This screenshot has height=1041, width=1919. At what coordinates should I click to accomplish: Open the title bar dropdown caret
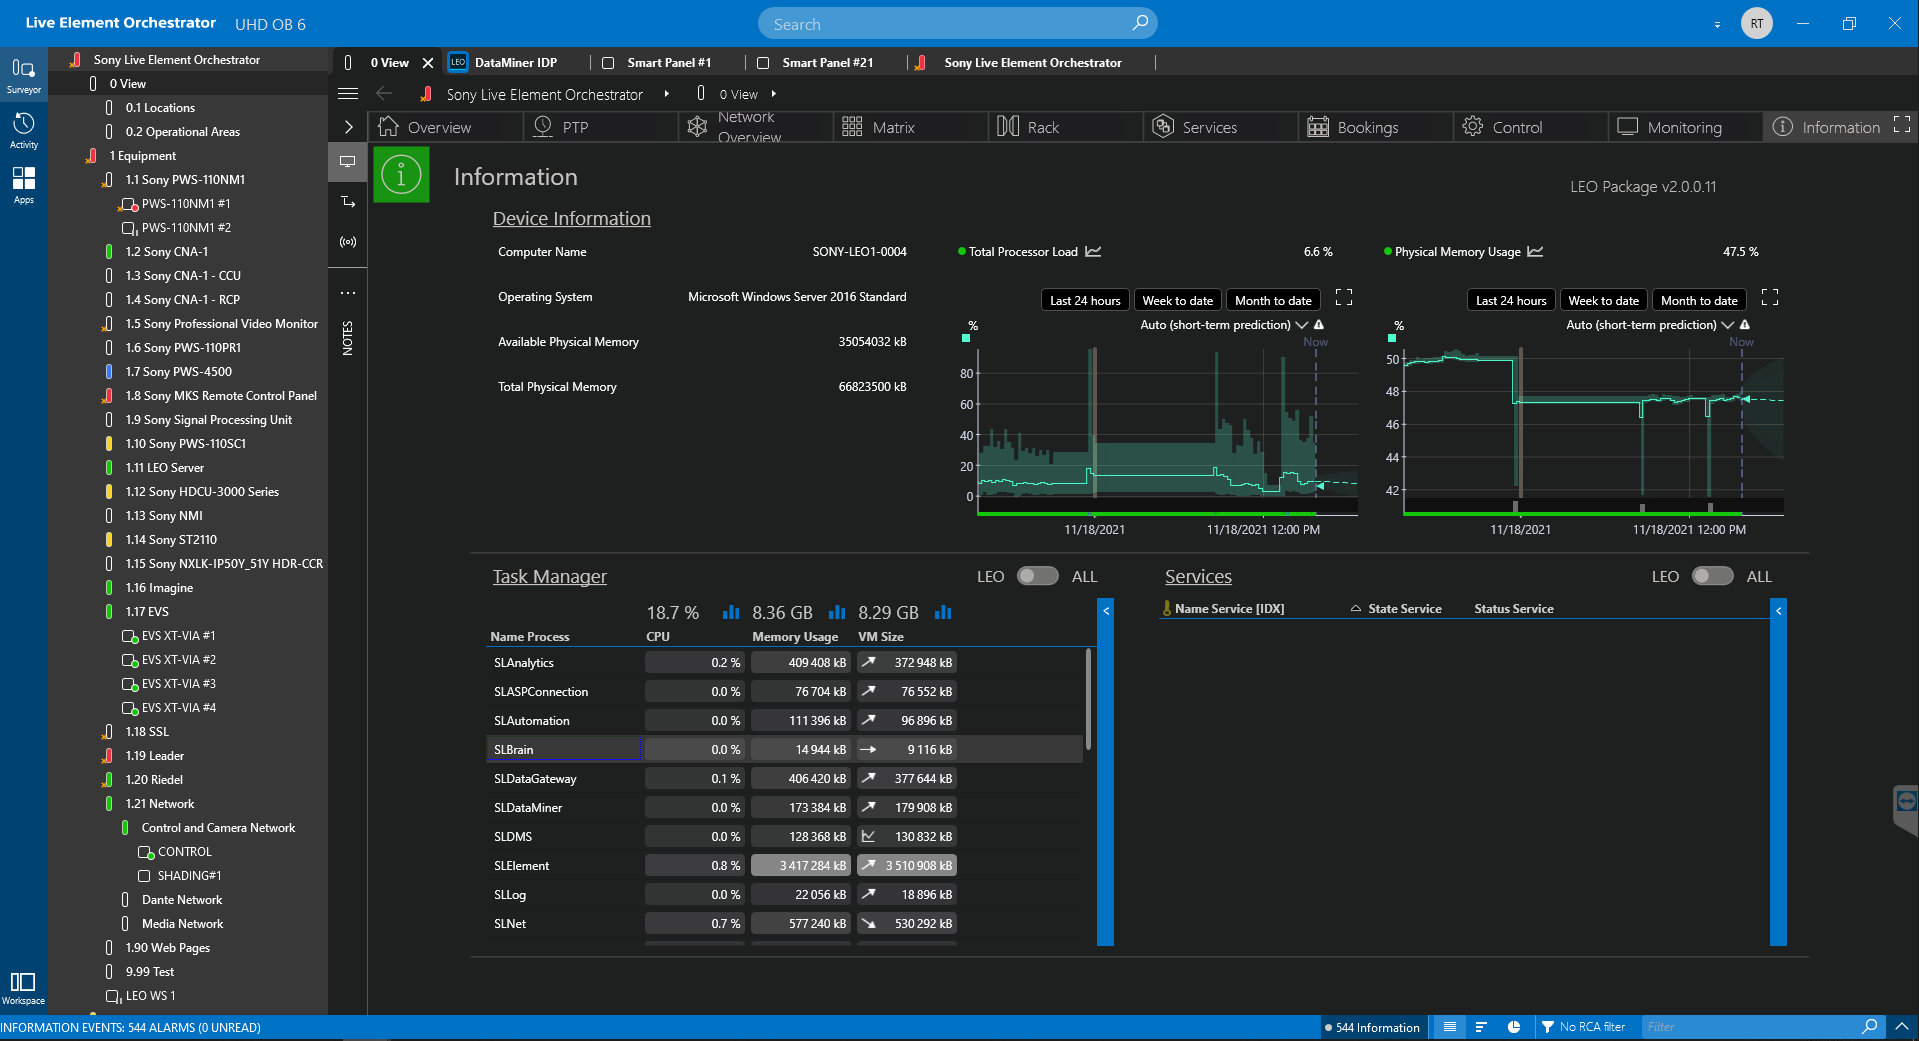click(1717, 24)
